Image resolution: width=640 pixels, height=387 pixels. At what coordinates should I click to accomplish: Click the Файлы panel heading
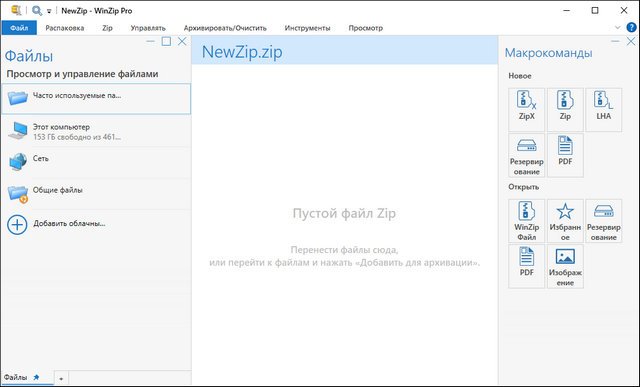(x=29, y=56)
